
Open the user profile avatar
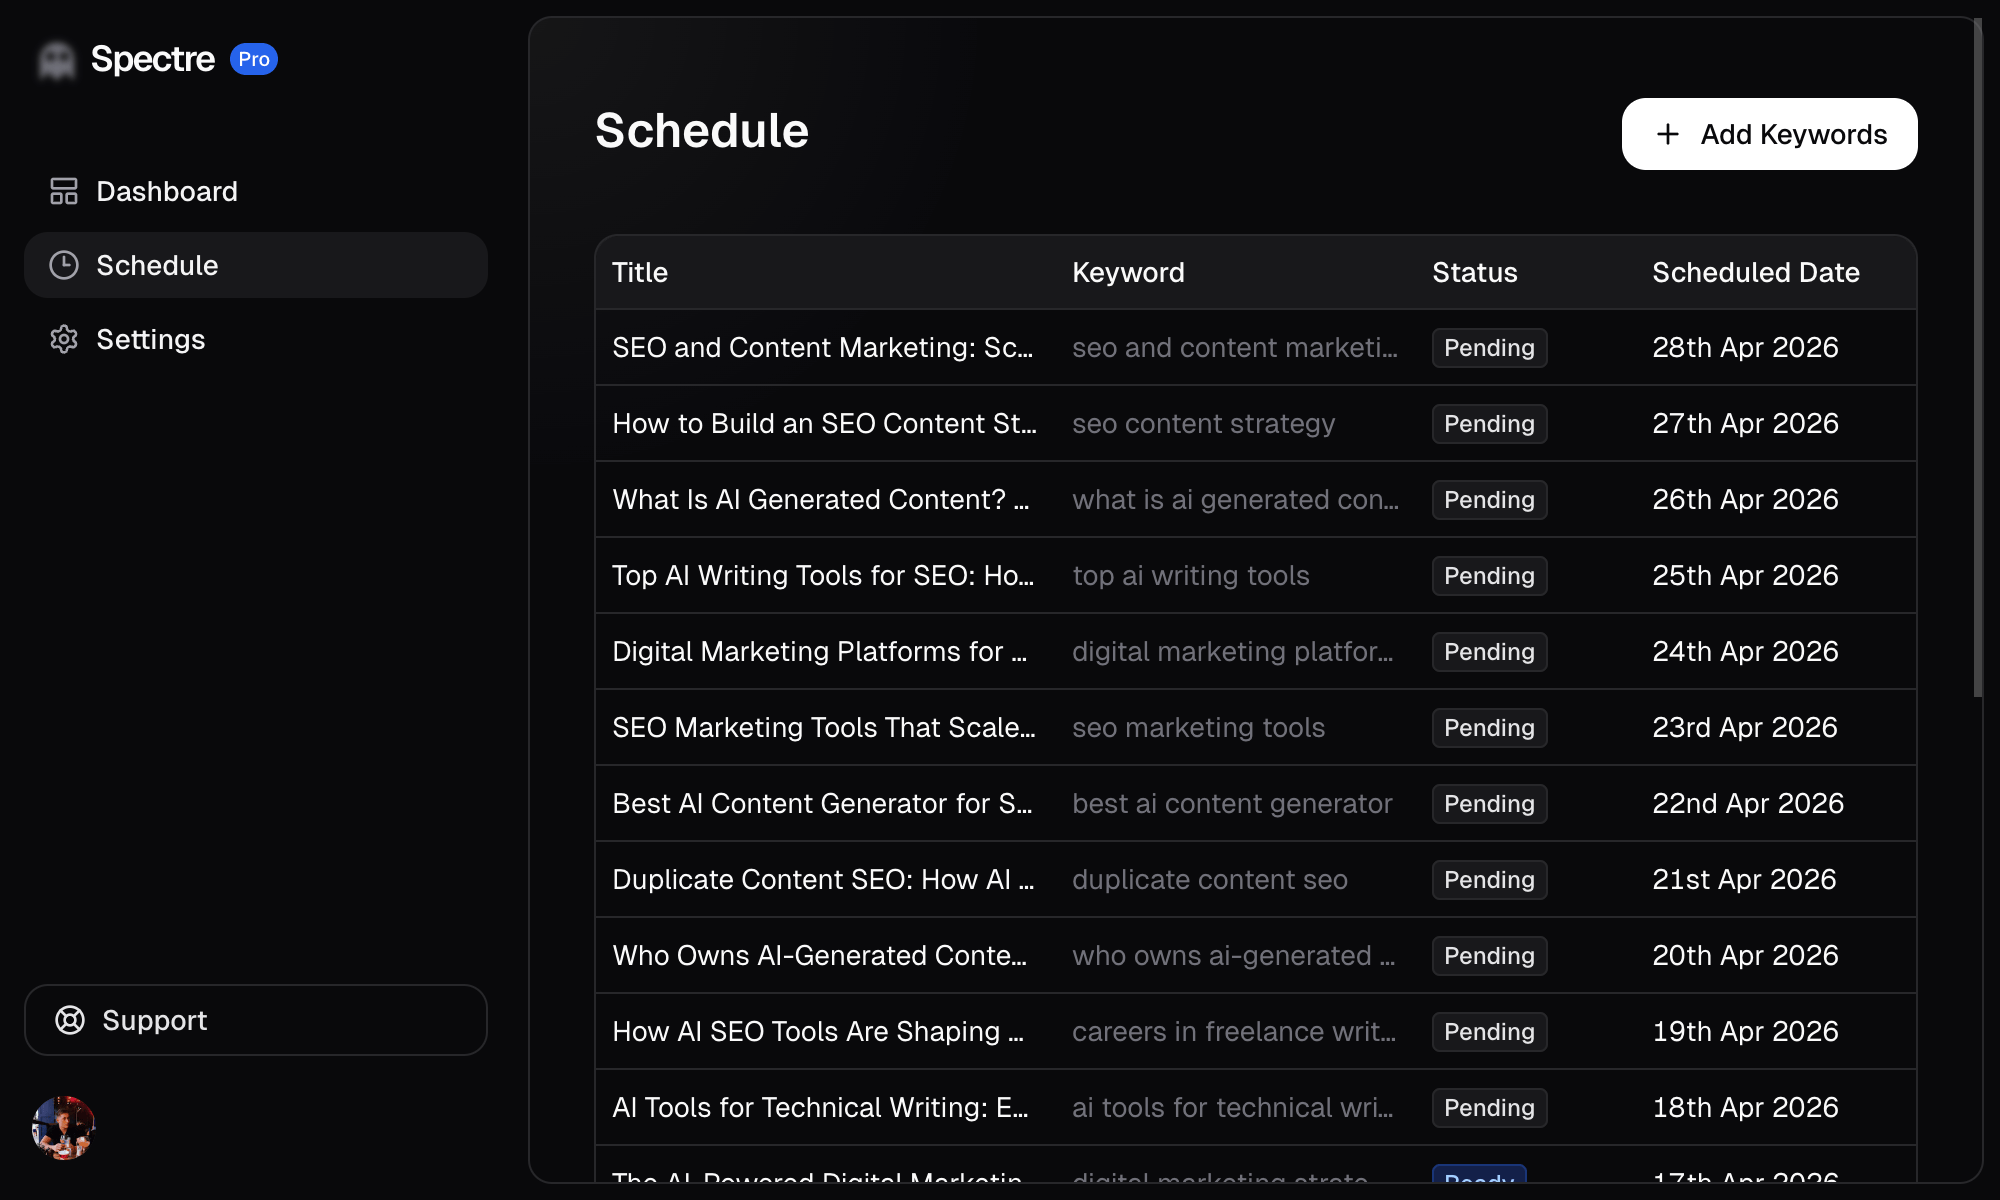point(63,1126)
